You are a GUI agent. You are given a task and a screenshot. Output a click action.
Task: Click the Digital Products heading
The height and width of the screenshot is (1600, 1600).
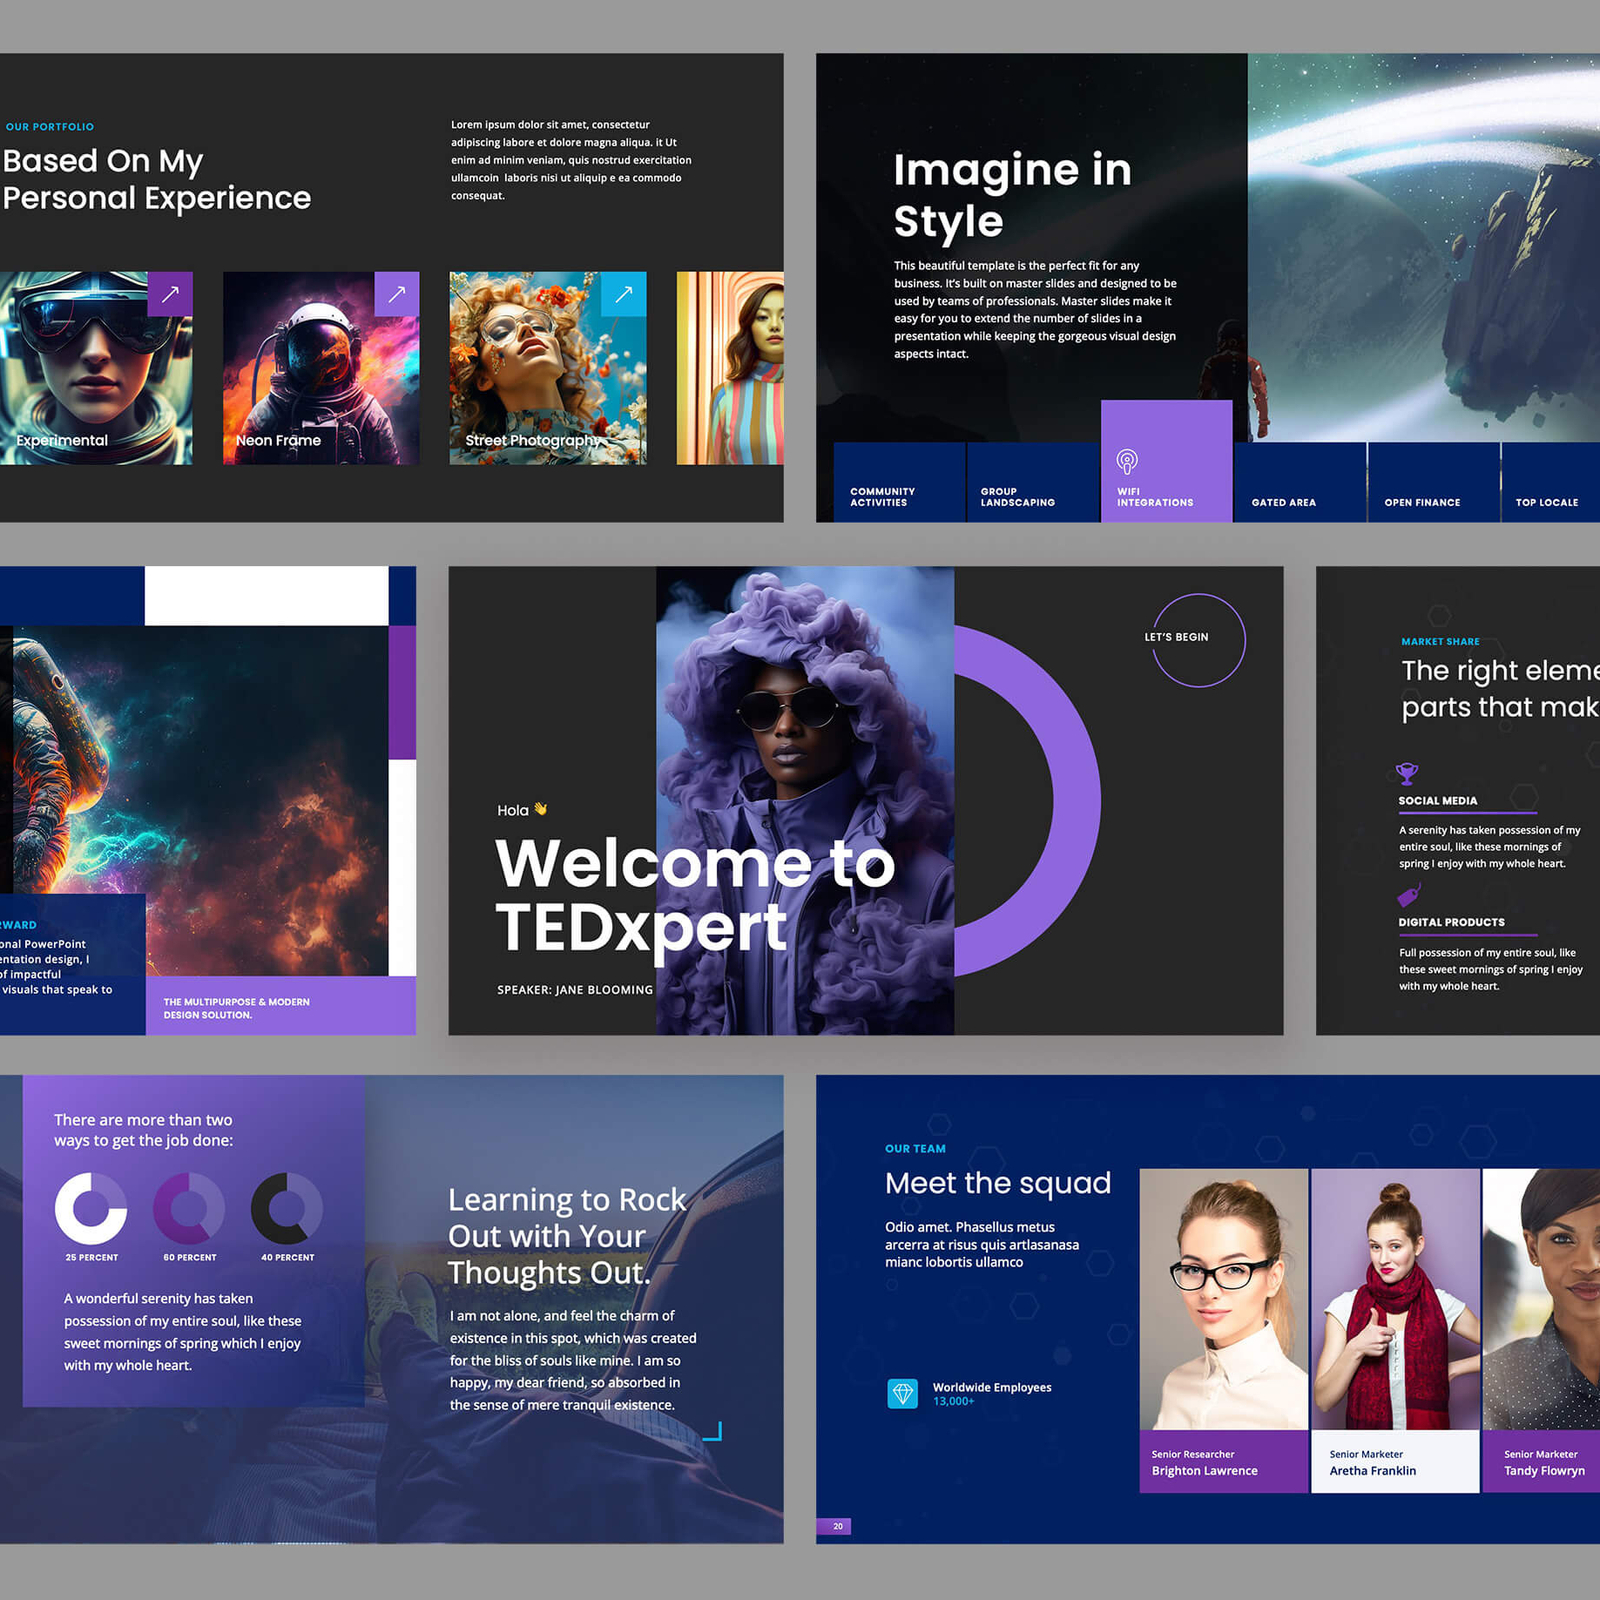[1451, 923]
